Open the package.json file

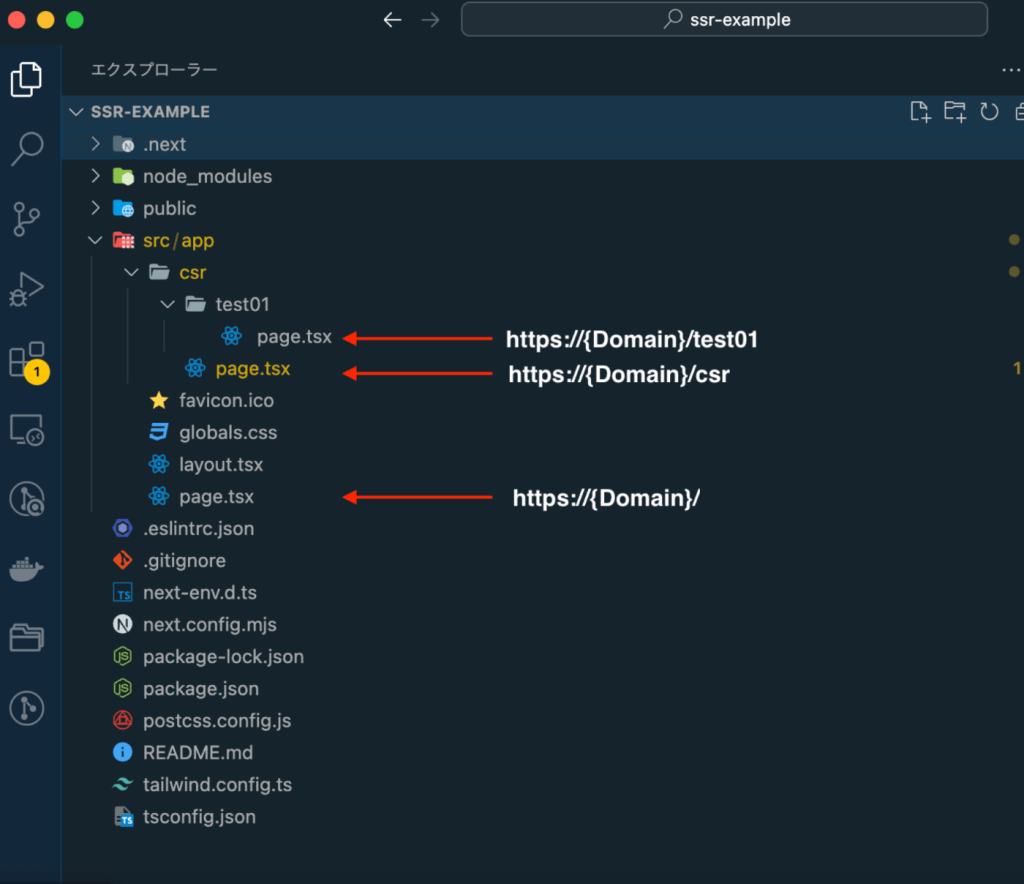[x=200, y=688]
